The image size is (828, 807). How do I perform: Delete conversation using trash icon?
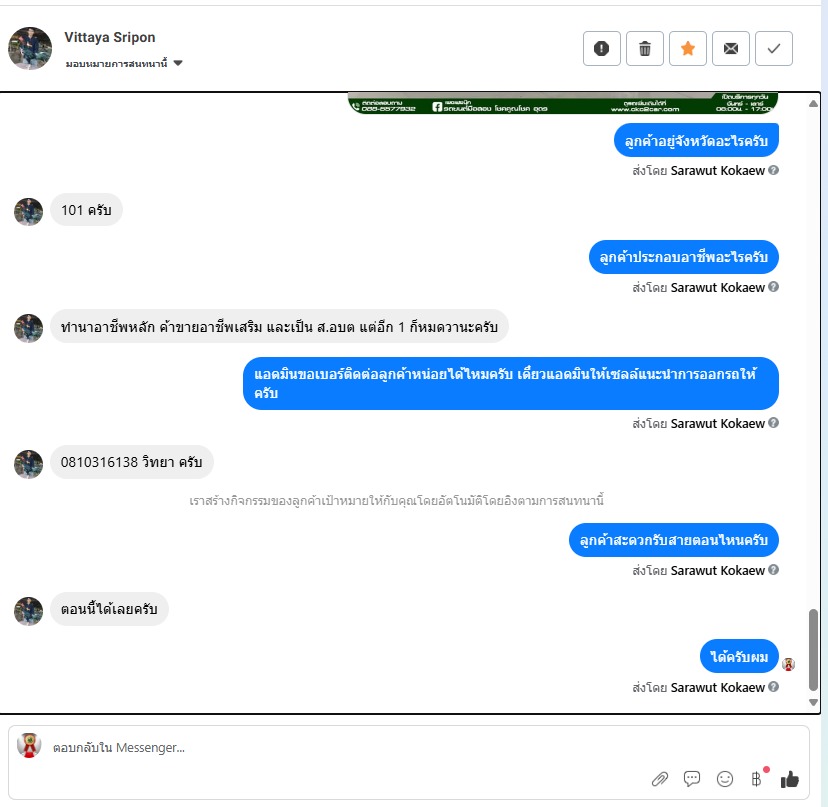[645, 49]
